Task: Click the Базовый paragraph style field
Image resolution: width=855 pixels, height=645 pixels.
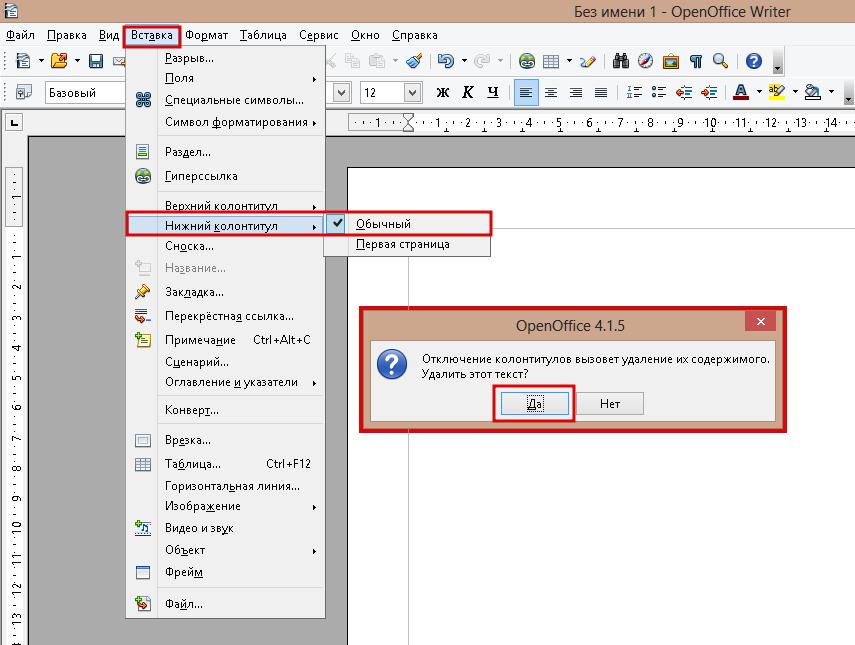Action: (x=86, y=93)
